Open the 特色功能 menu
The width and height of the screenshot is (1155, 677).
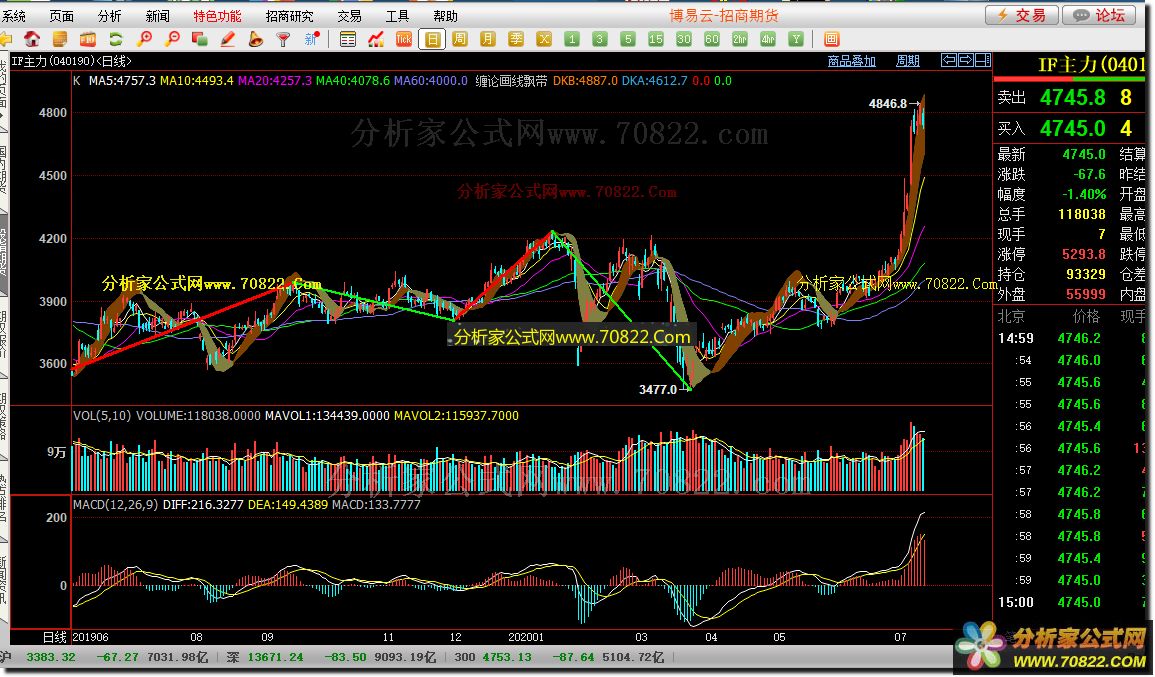tap(217, 15)
